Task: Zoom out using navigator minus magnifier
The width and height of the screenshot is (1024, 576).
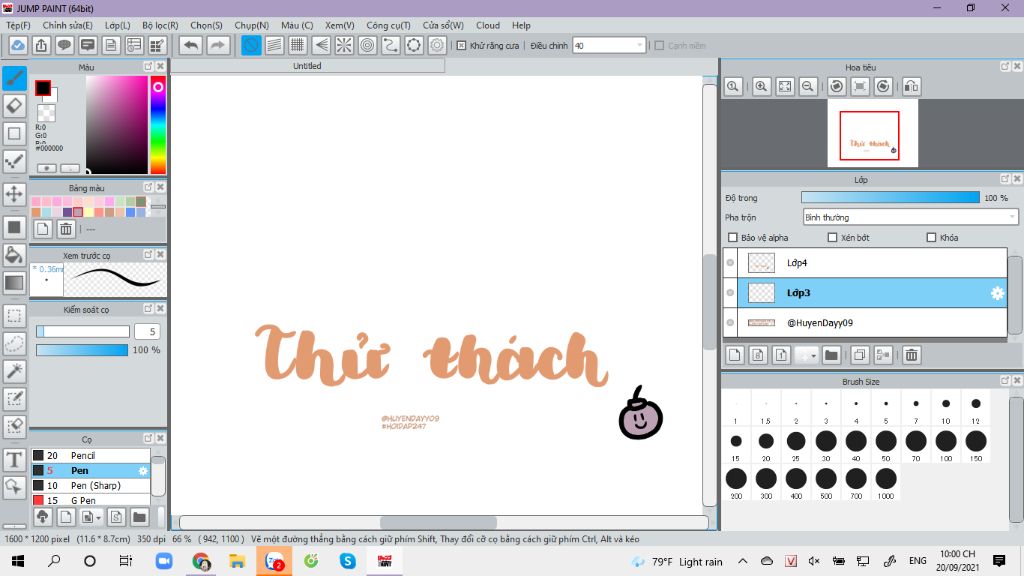Action: click(808, 86)
